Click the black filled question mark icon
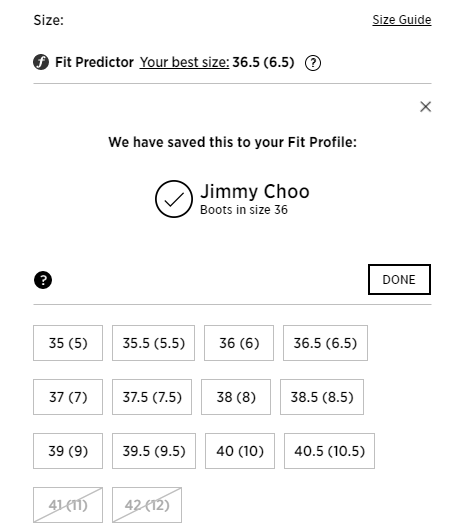The image size is (464, 532). click(x=43, y=280)
